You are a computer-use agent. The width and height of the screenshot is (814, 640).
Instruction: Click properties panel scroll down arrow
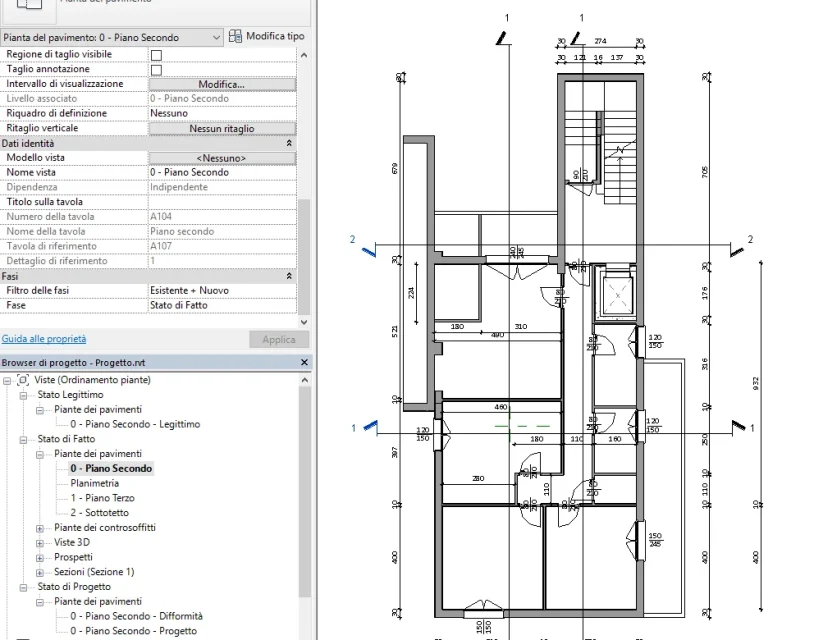tap(304, 322)
